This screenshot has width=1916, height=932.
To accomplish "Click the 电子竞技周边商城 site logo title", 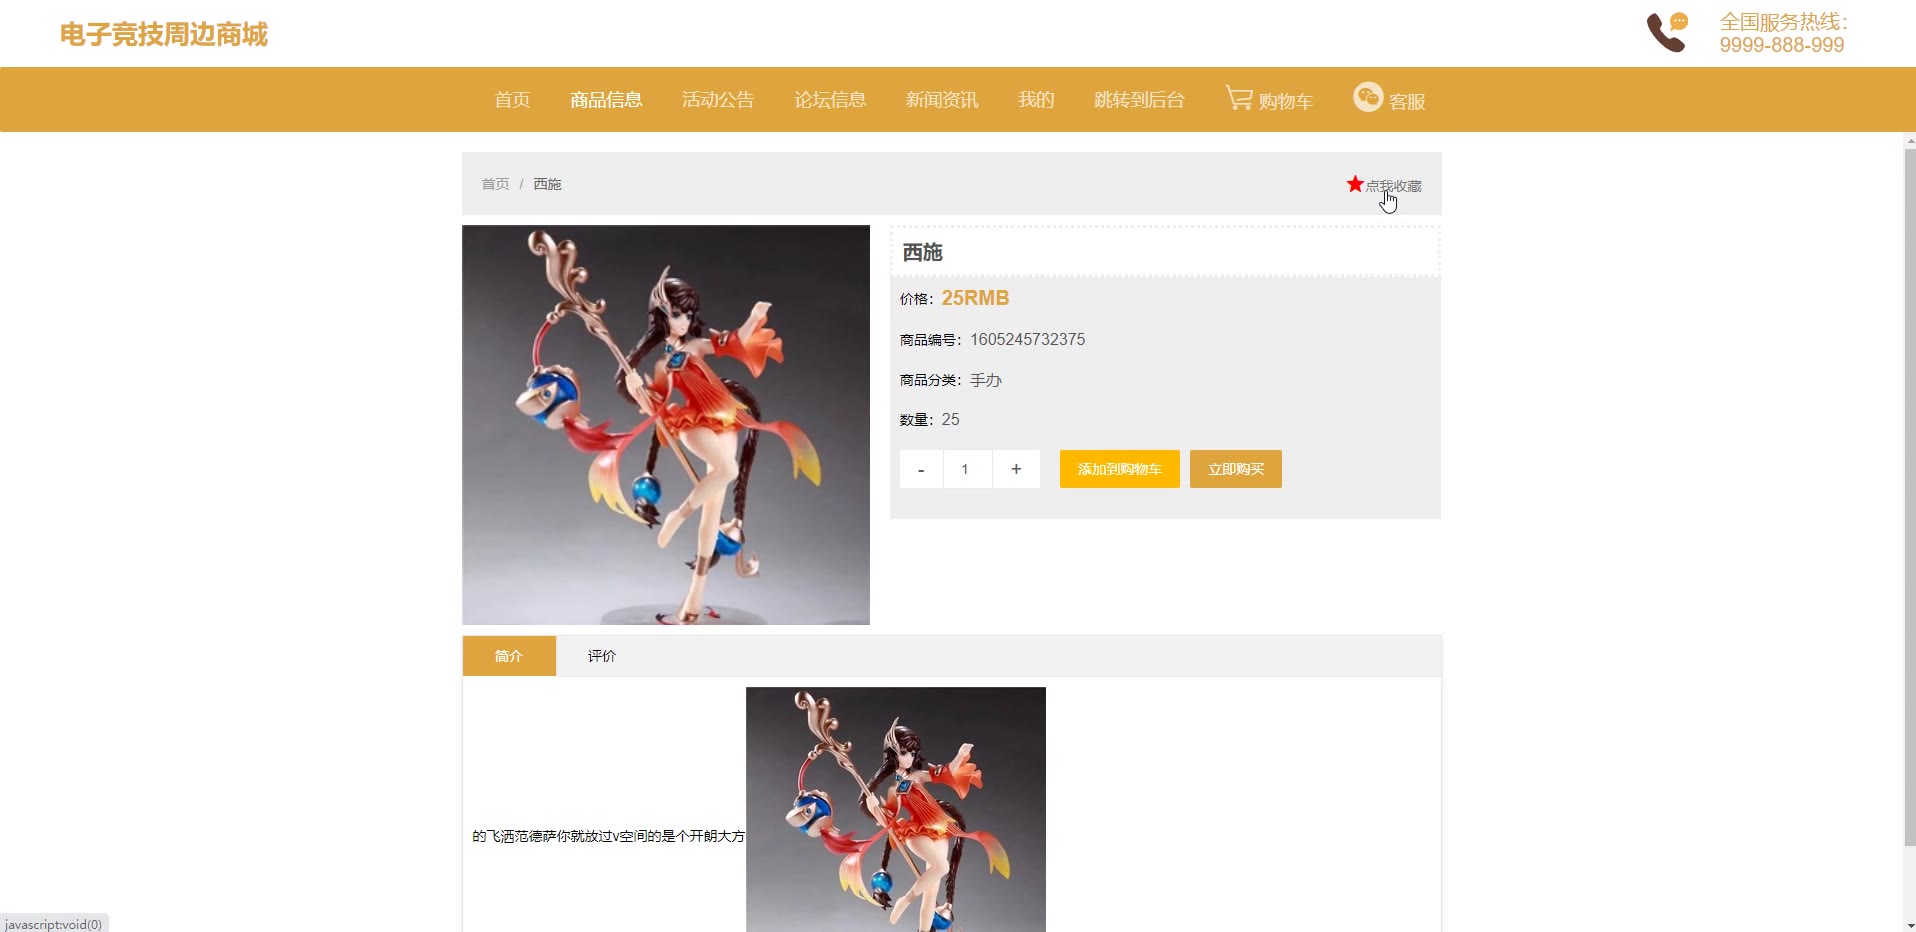I will pyautogui.click(x=164, y=35).
